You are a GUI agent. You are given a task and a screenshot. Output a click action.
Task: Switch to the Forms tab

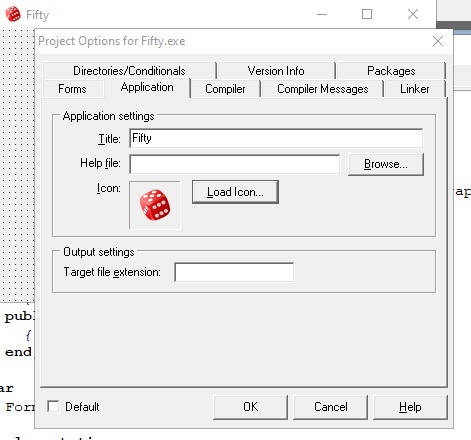[x=72, y=89]
